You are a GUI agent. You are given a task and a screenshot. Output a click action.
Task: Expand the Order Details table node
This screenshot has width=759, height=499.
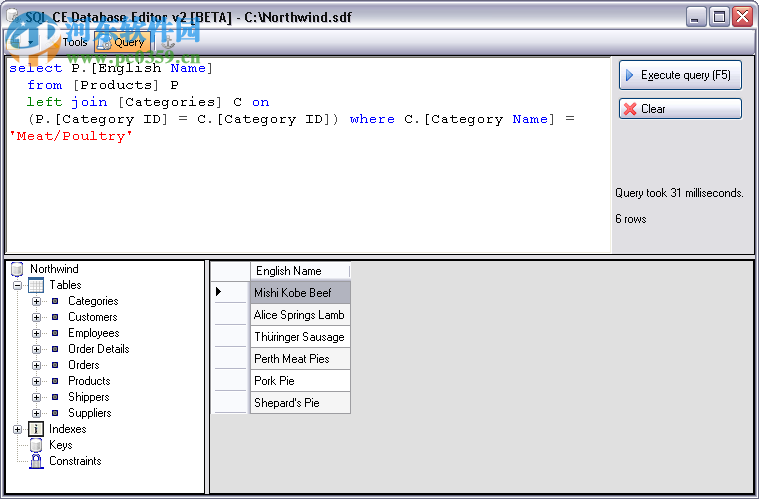click(x=36, y=349)
